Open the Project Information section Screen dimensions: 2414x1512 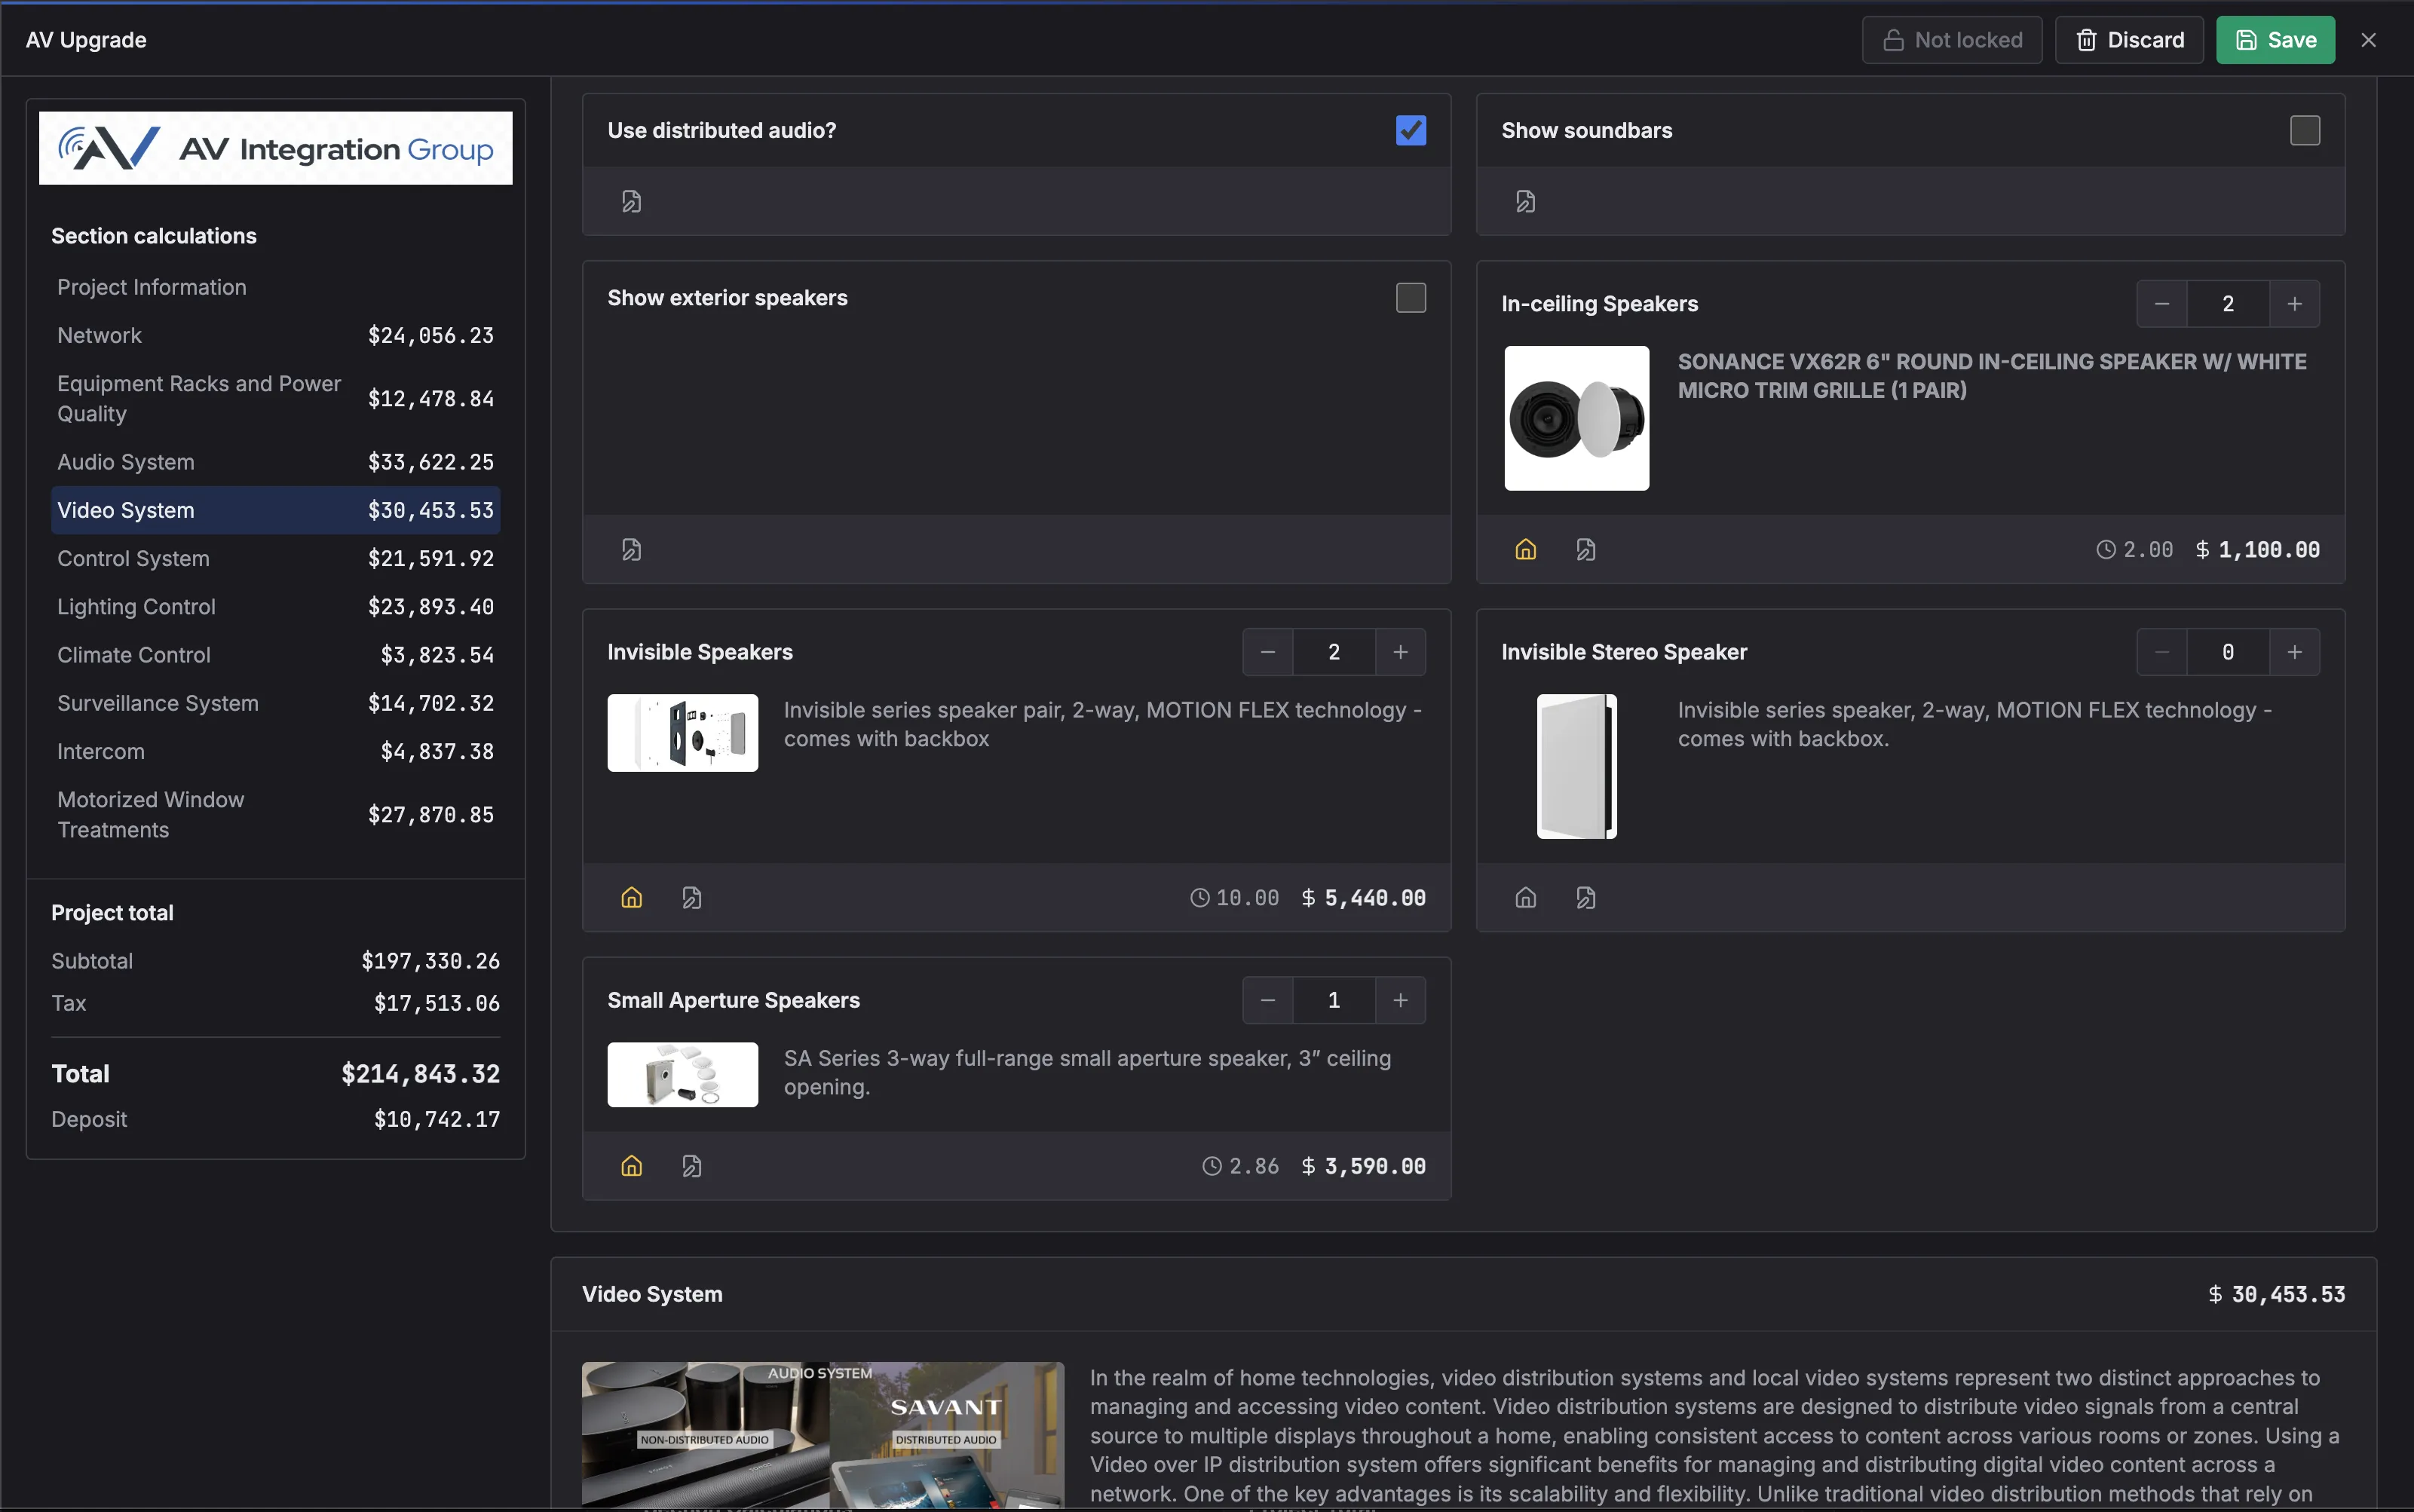tap(275, 287)
